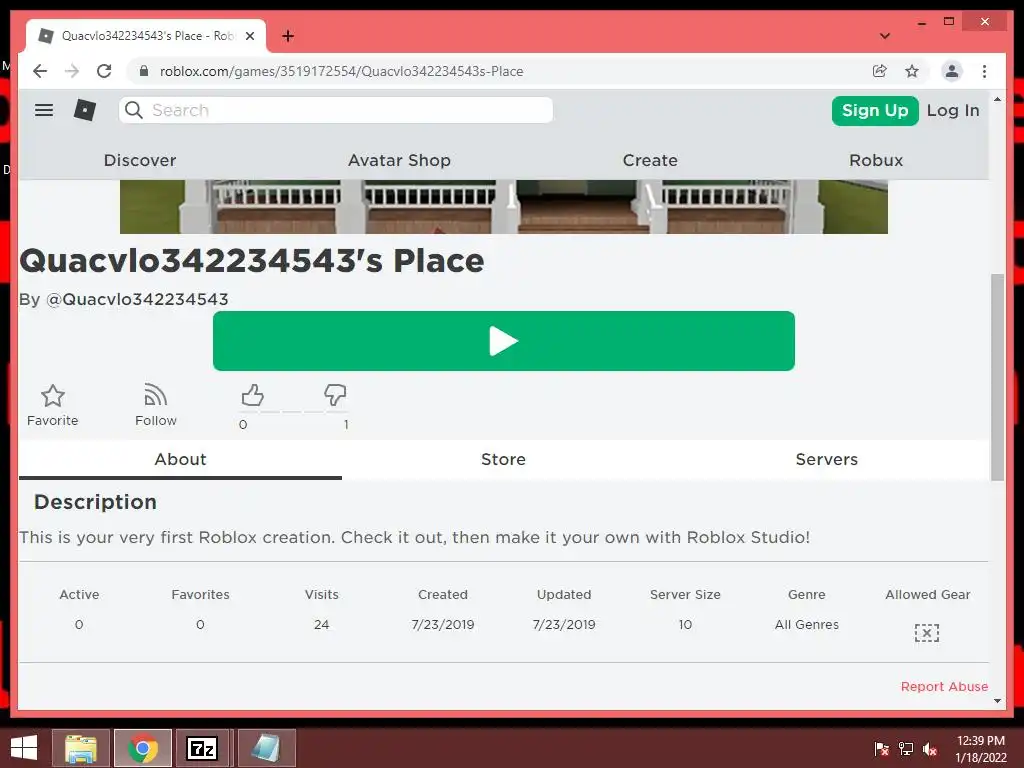Click the game thumbnail image
The width and height of the screenshot is (1024, 768).
504,207
